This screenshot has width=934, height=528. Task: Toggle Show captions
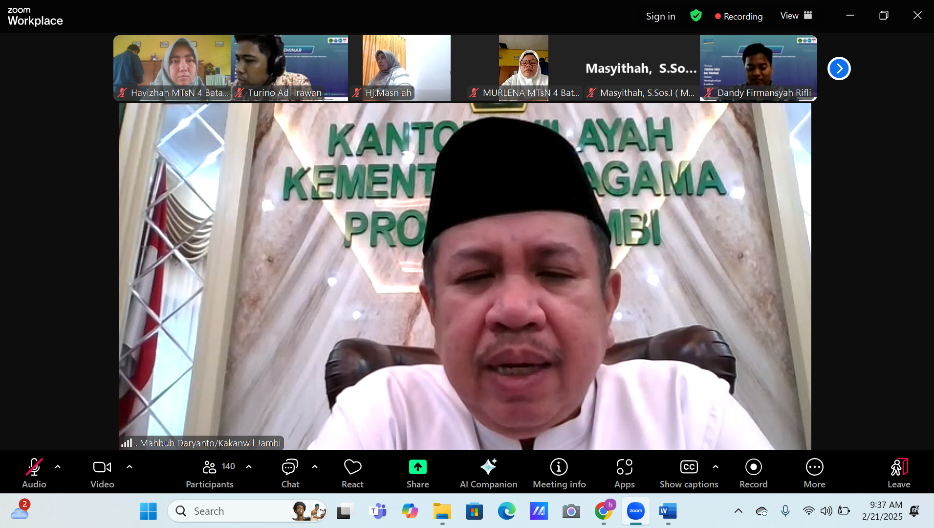pyautogui.click(x=689, y=473)
